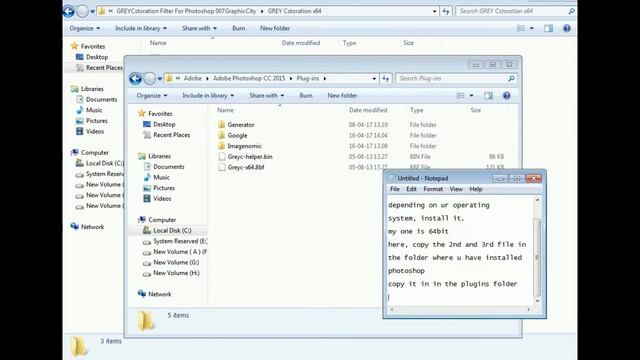Click Greyc-helper.bin file icon
This screenshot has width=640, height=360.
click(222, 156)
